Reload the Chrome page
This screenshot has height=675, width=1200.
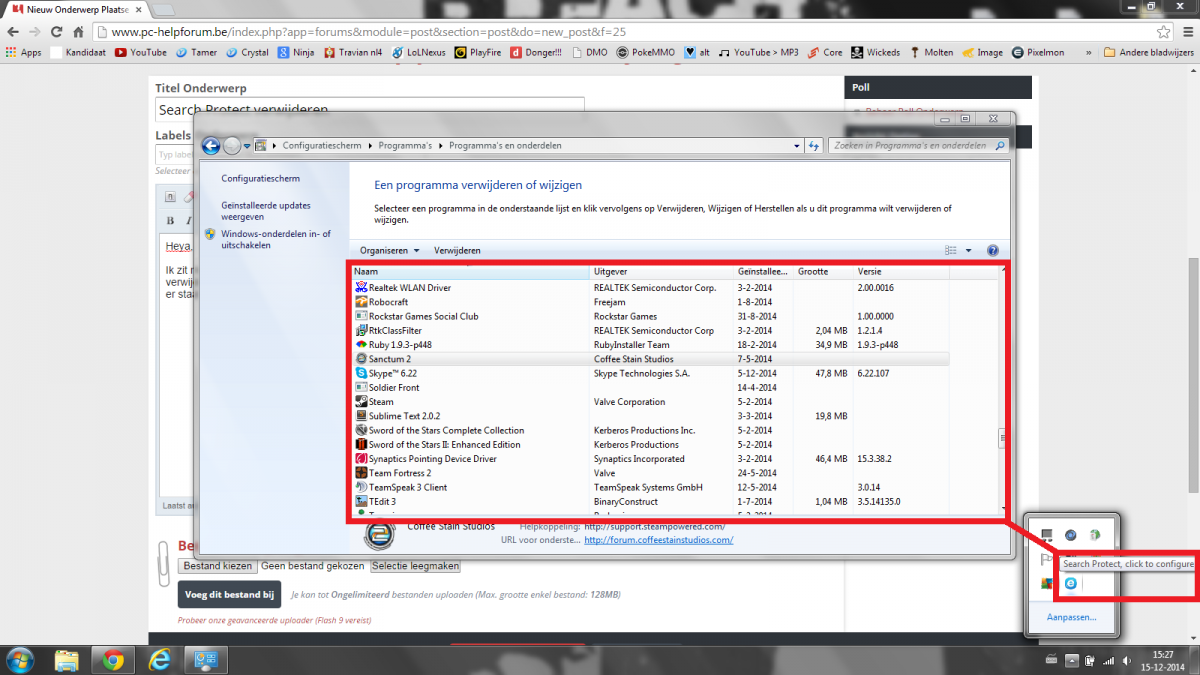tap(57, 31)
